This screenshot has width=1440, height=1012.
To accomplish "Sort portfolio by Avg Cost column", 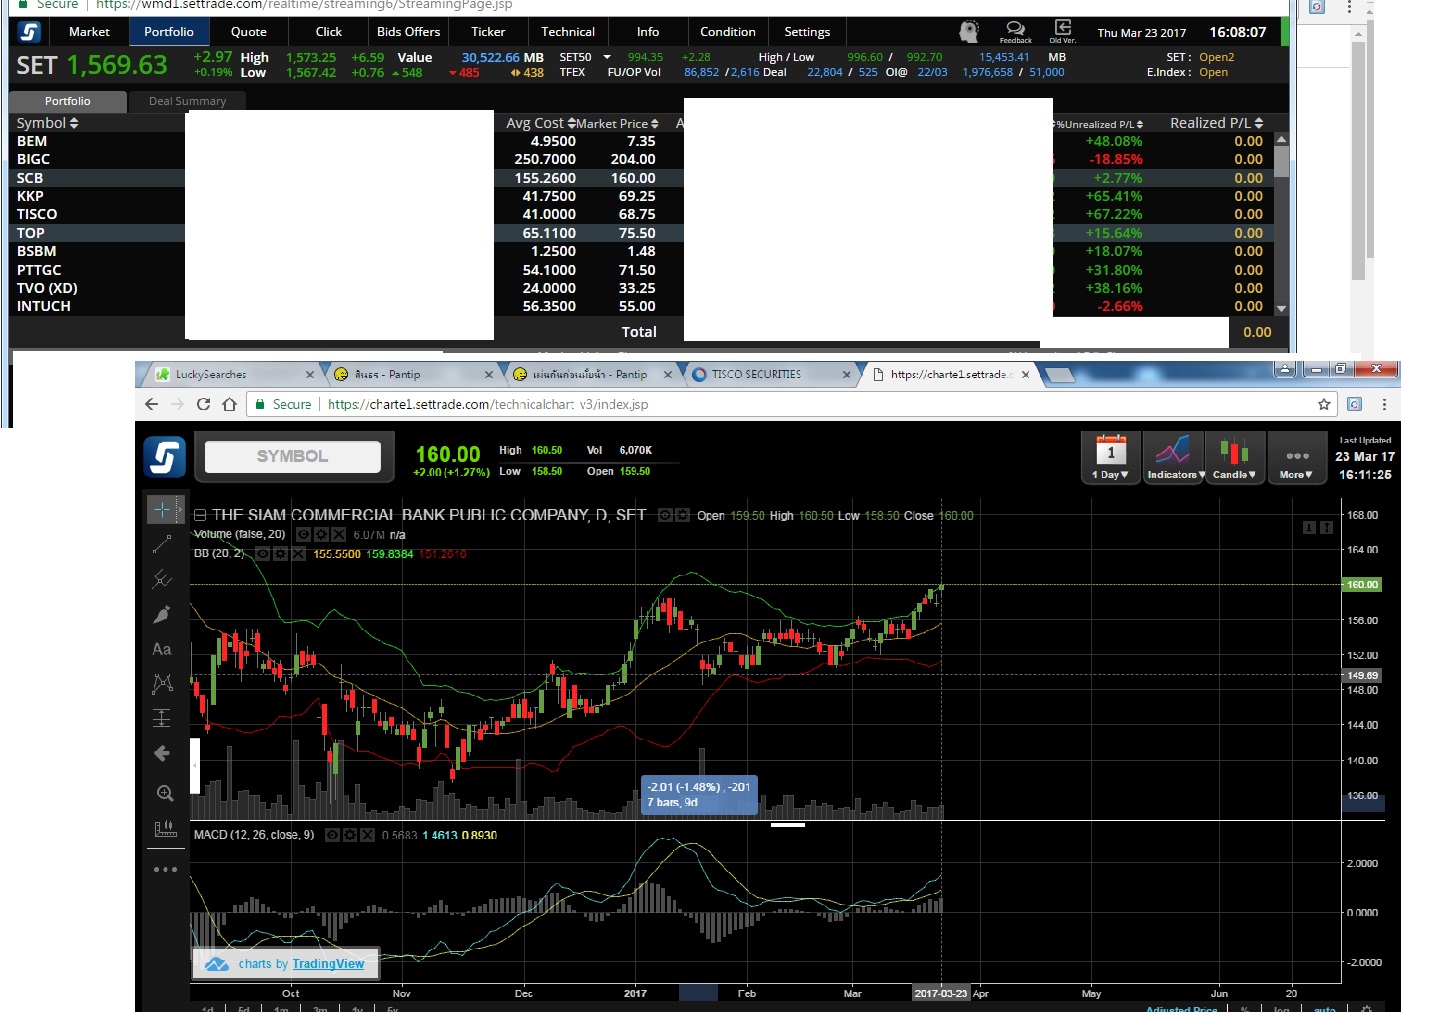I will [540, 123].
